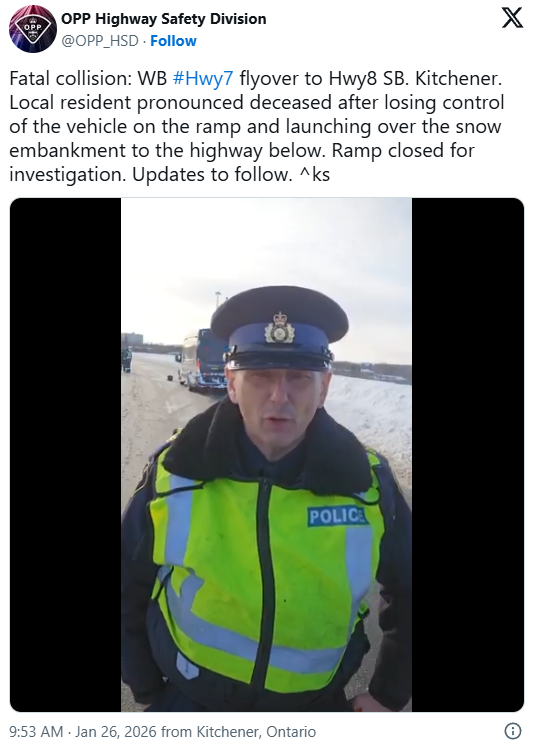Image resolution: width=533 pixels, height=741 pixels.
Task: Click the @OPP_HSD handle
Action: click(100, 41)
